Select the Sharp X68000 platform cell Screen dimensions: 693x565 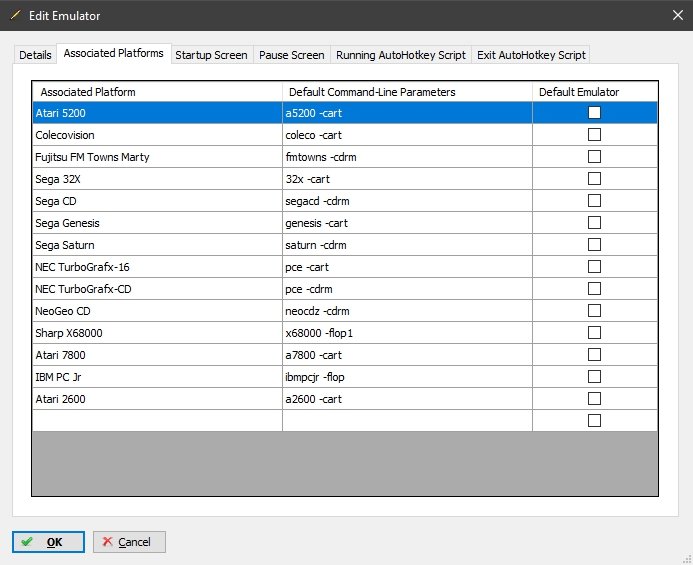[157, 333]
